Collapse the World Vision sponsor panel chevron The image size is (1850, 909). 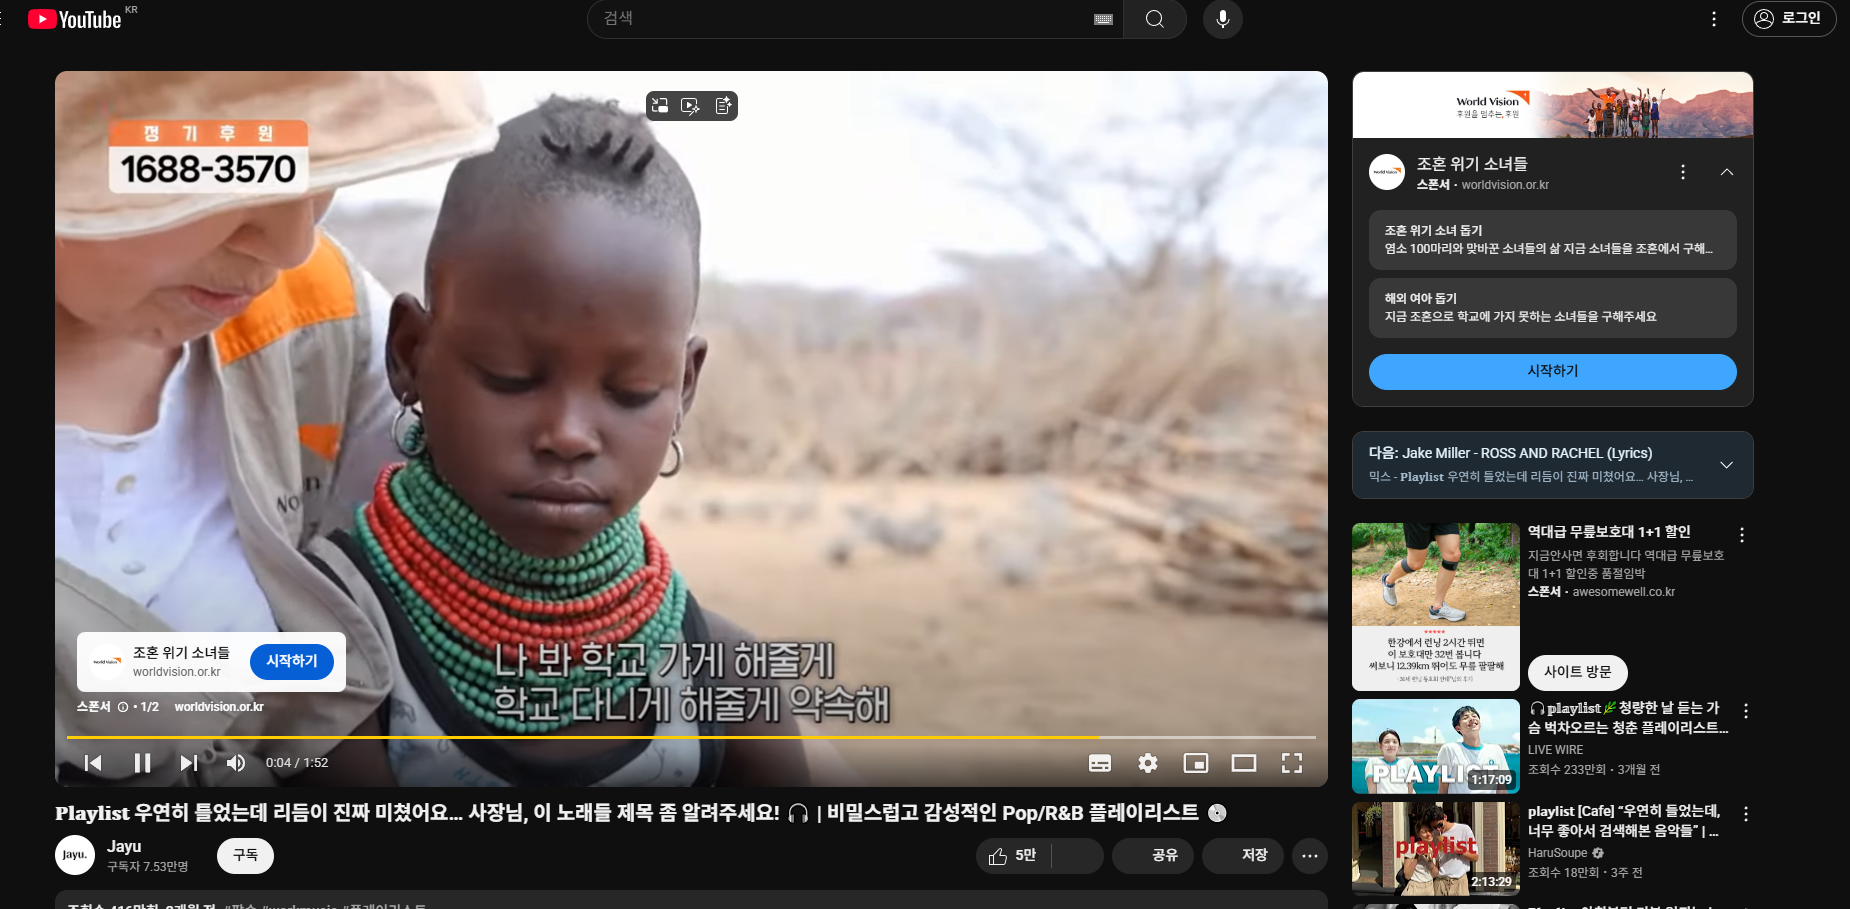click(1727, 171)
